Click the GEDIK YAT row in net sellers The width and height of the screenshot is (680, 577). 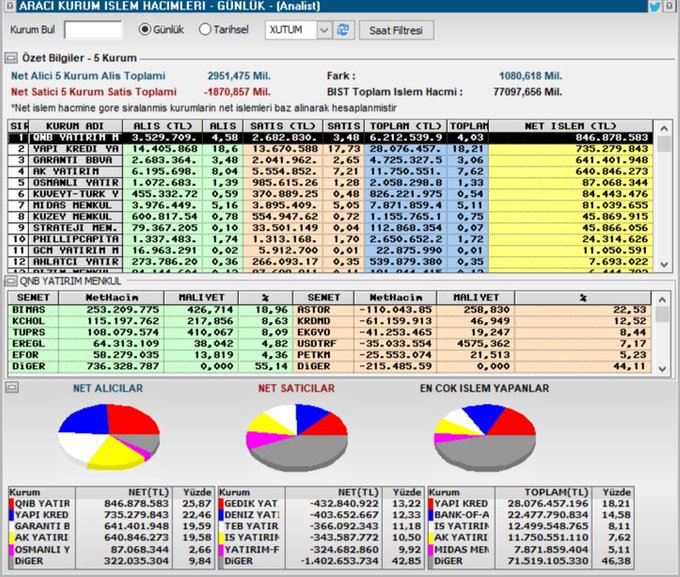pyautogui.click(x=320, y=504)
